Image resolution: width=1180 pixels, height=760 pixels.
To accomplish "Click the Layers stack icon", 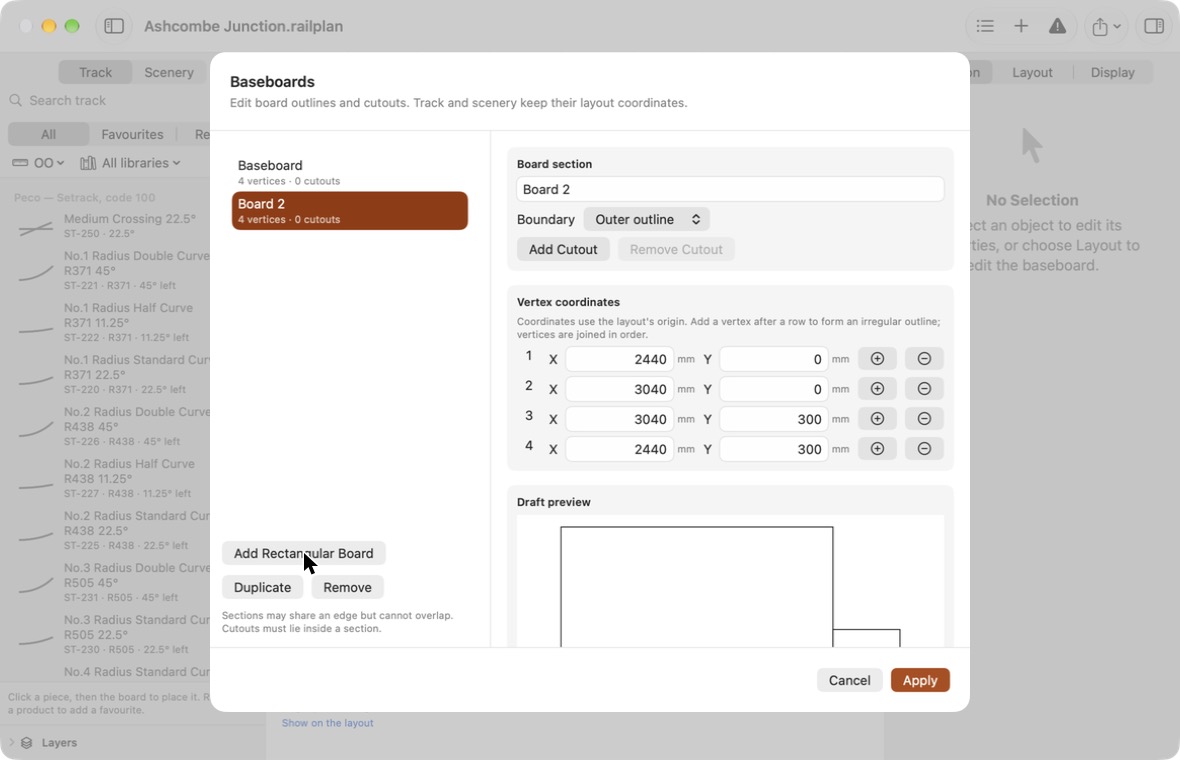I will tap(26, 743).
